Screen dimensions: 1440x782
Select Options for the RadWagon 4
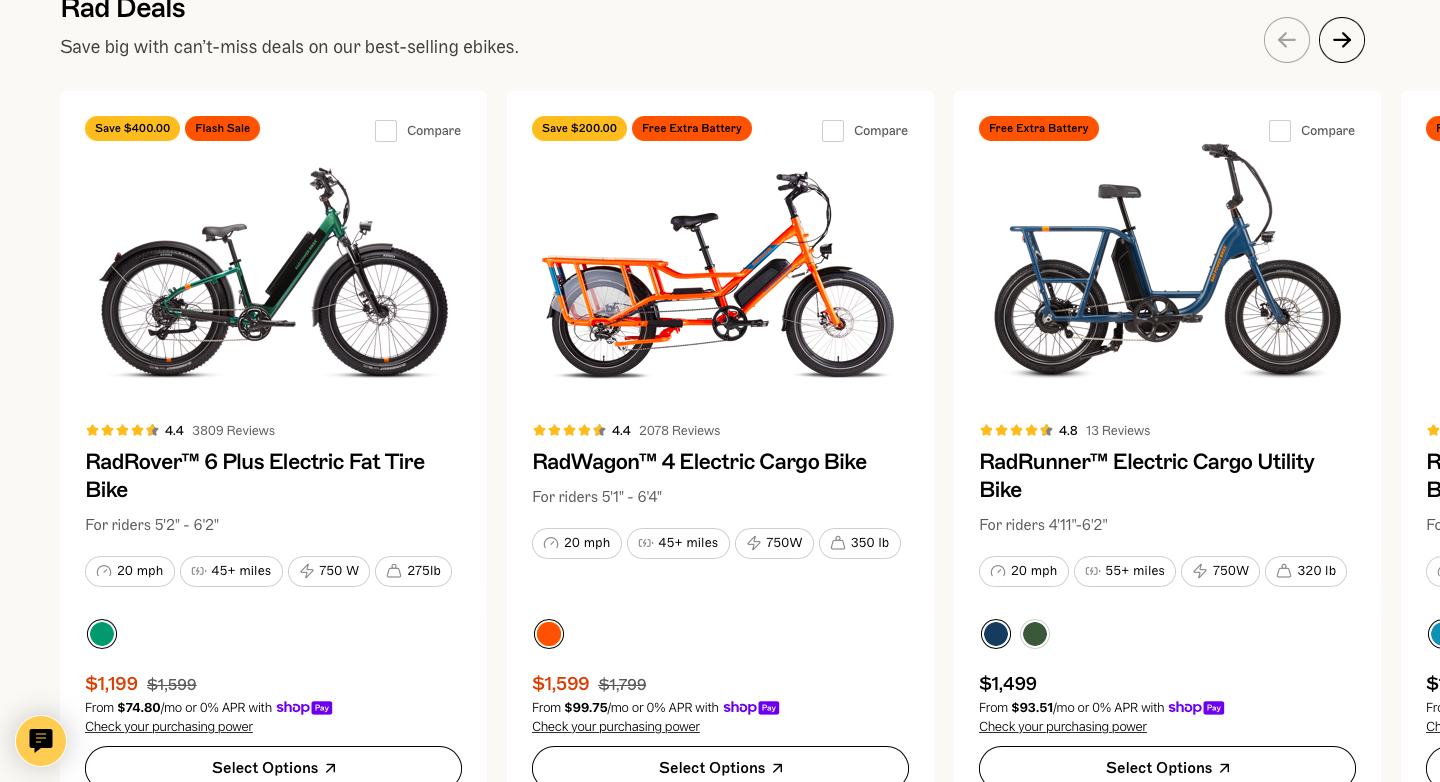click(x=720, y=766)
